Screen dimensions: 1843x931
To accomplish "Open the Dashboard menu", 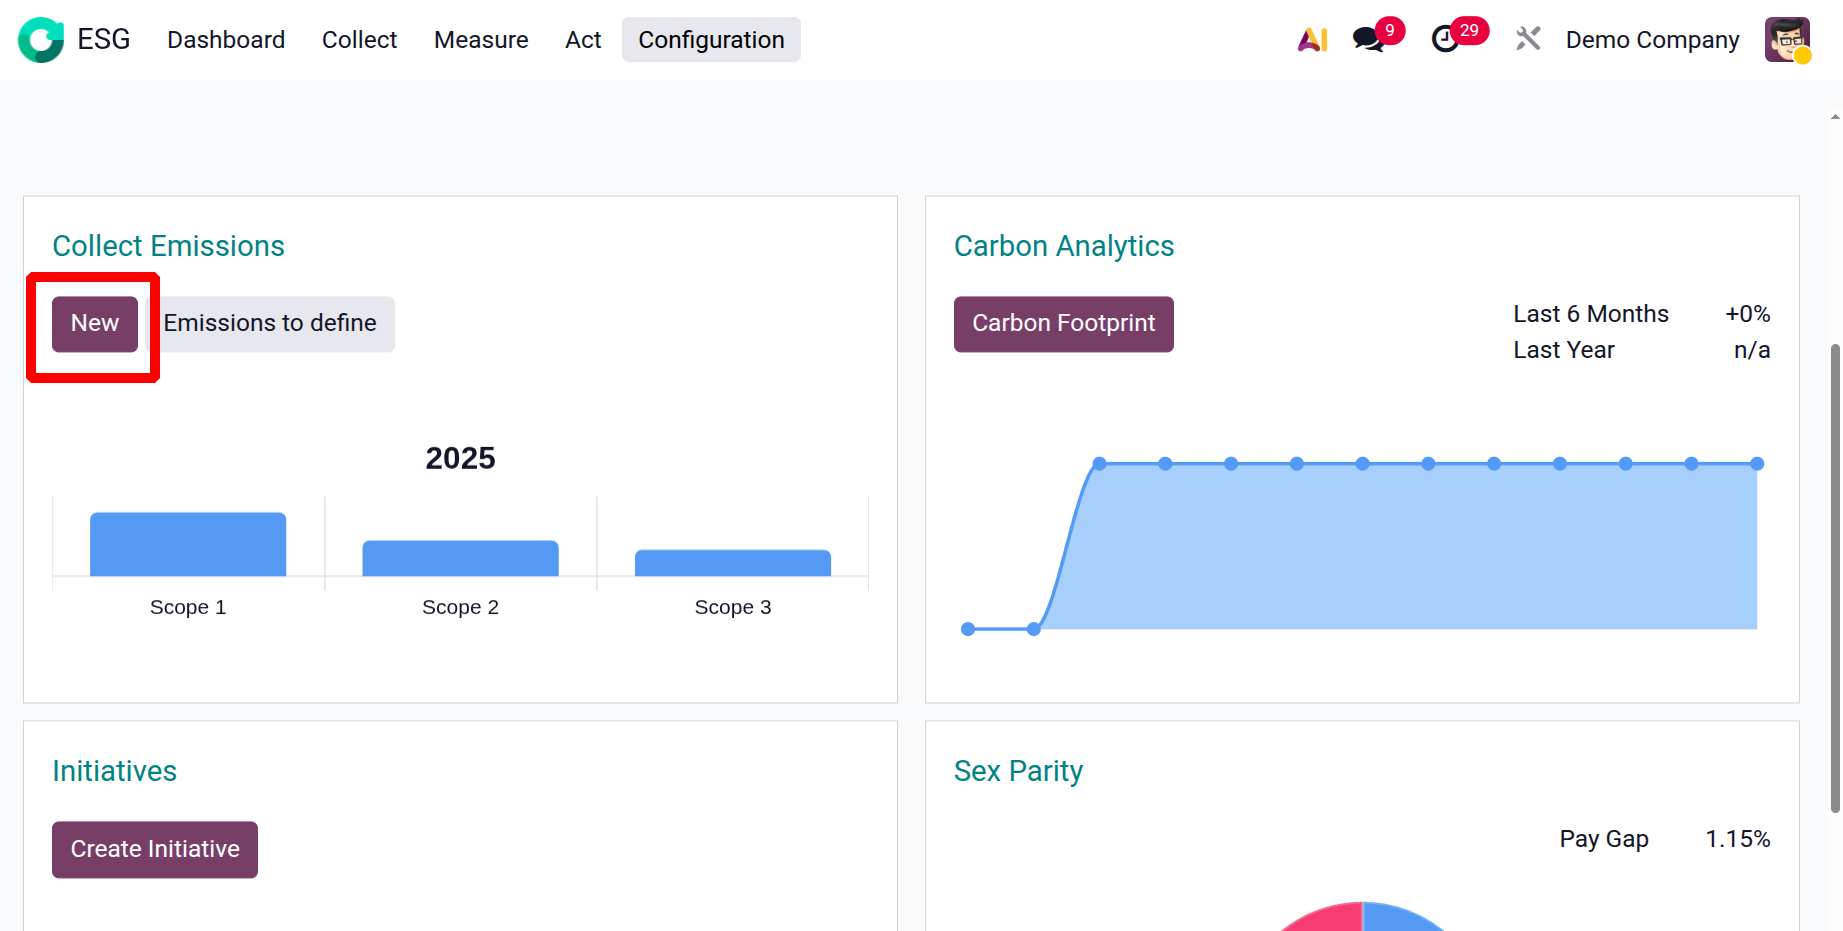I will click(226, 40).
